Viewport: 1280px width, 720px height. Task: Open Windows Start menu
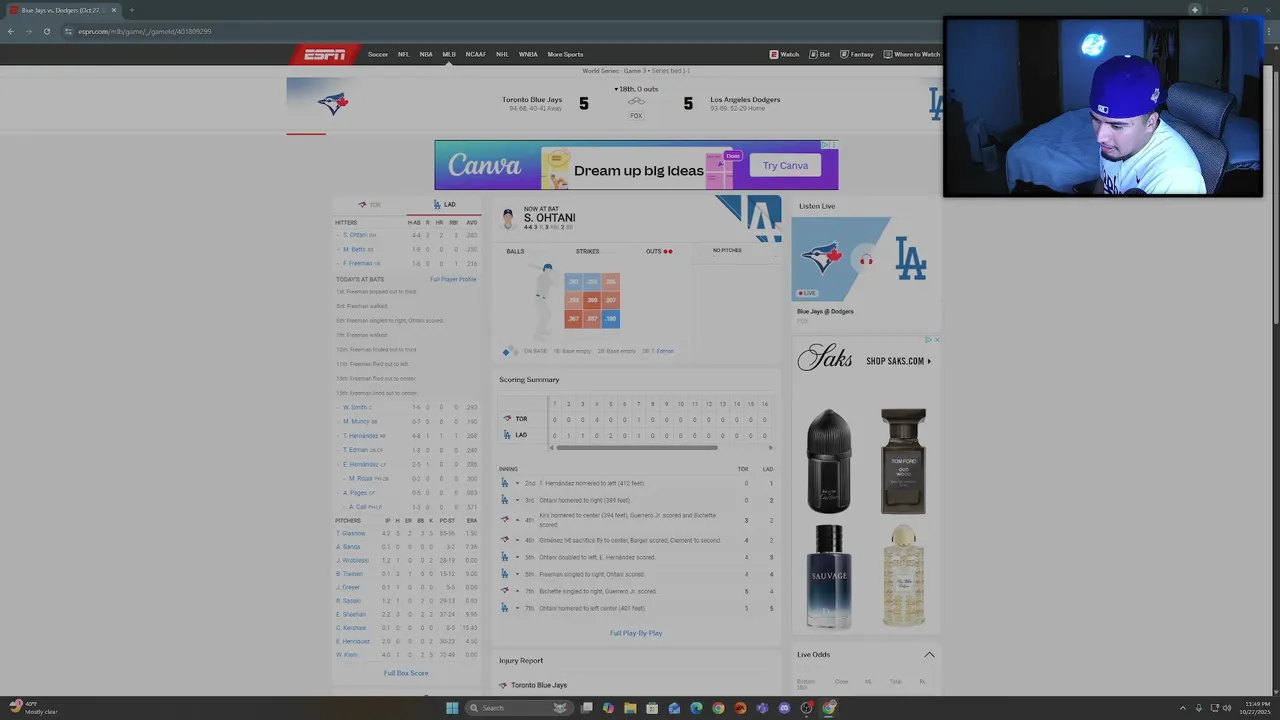click(x=452, y=708)
